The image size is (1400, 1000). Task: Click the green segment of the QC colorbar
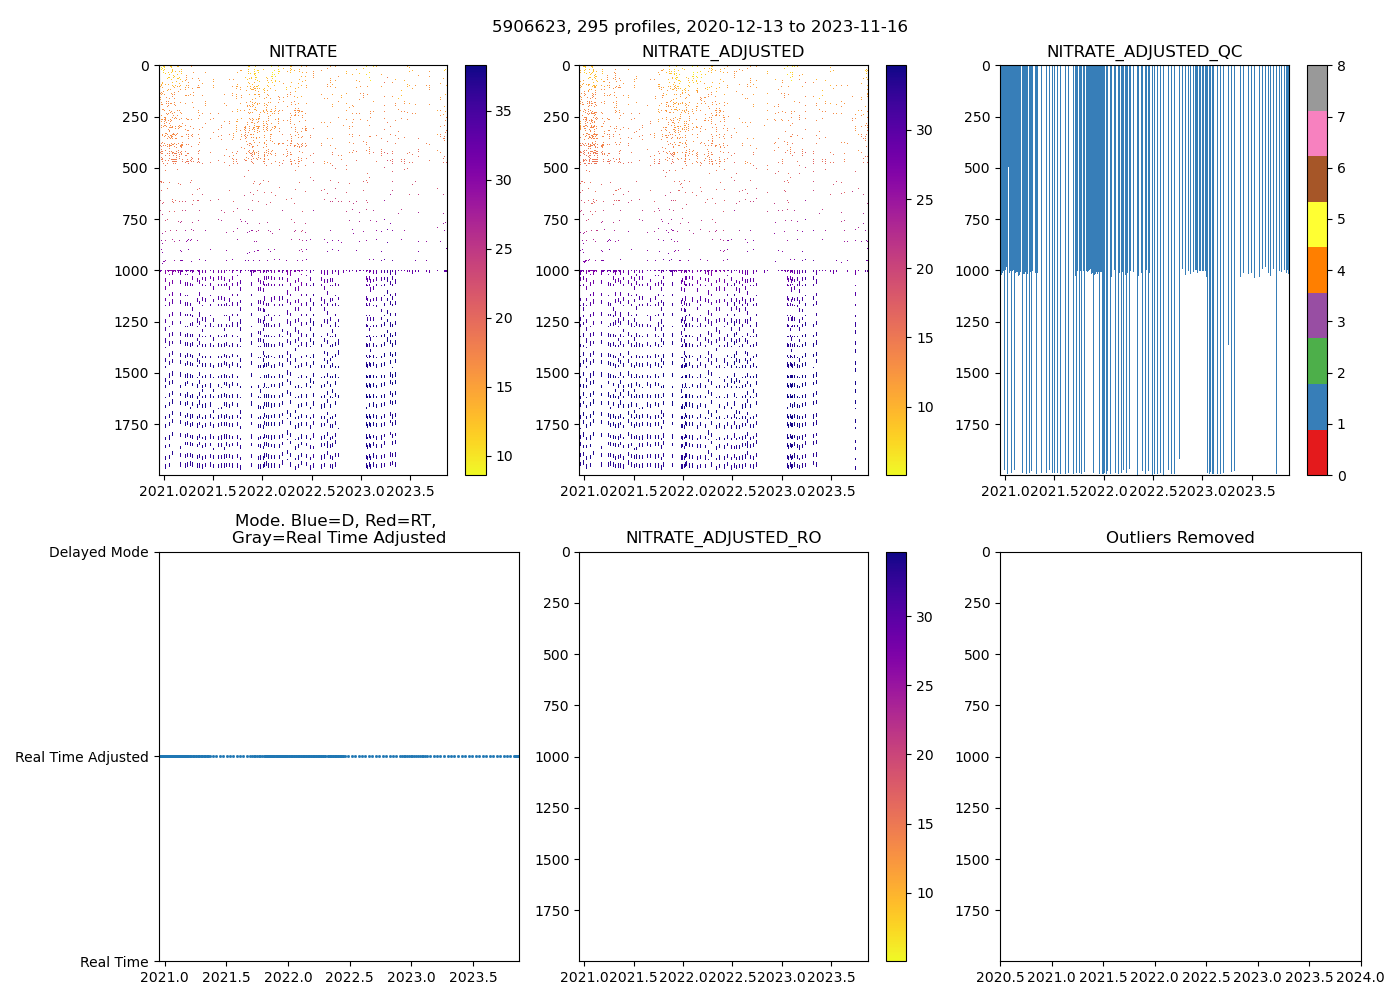[x=1317, y=361]
